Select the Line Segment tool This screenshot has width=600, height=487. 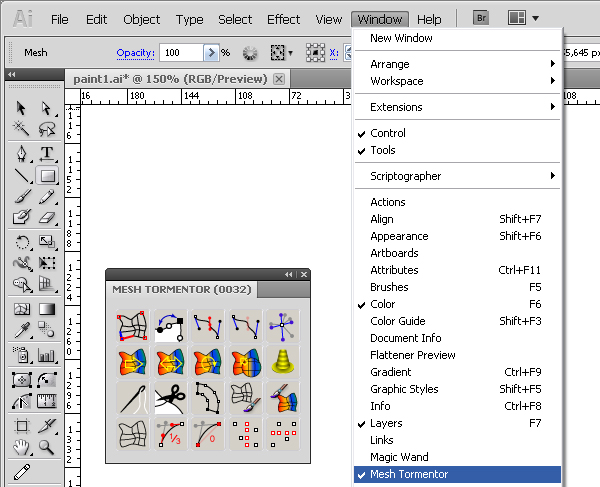21,176
